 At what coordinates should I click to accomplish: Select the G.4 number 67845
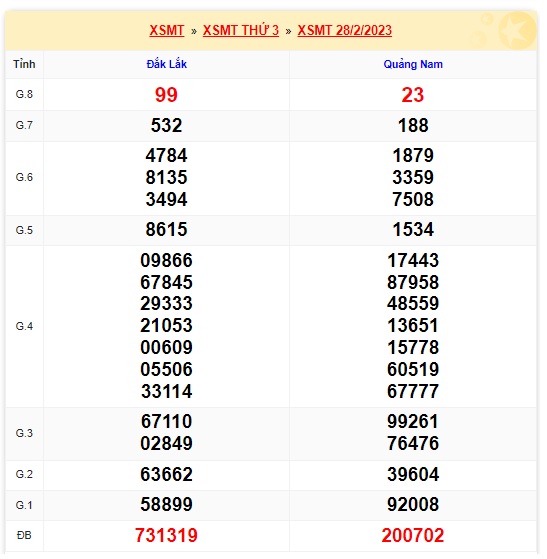click(x=167, y=282)
